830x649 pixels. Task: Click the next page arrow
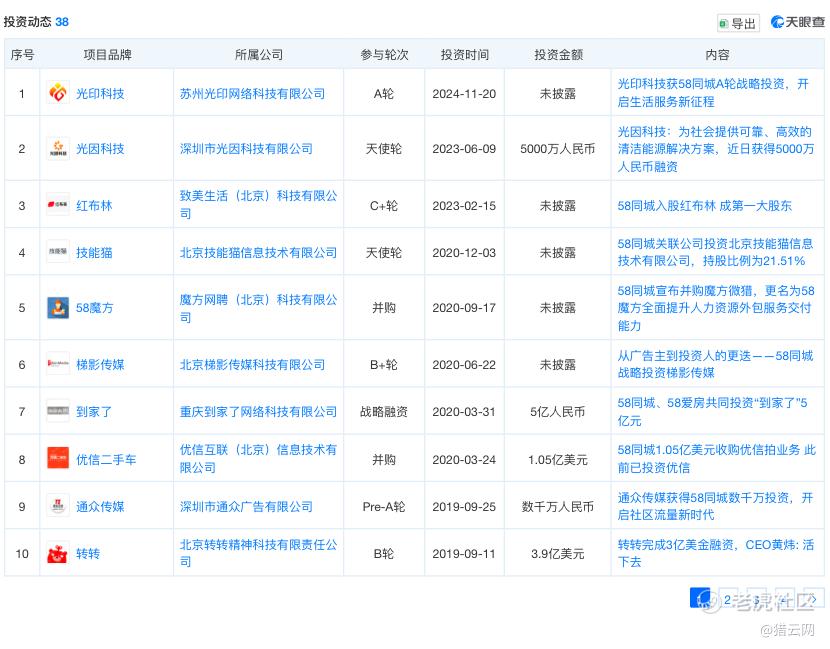click(x=814, y=599)
